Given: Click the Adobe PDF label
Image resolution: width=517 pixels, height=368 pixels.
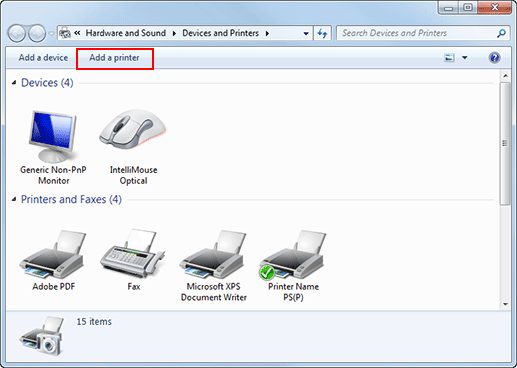Looking at the screenshot, I should [54, 286].
